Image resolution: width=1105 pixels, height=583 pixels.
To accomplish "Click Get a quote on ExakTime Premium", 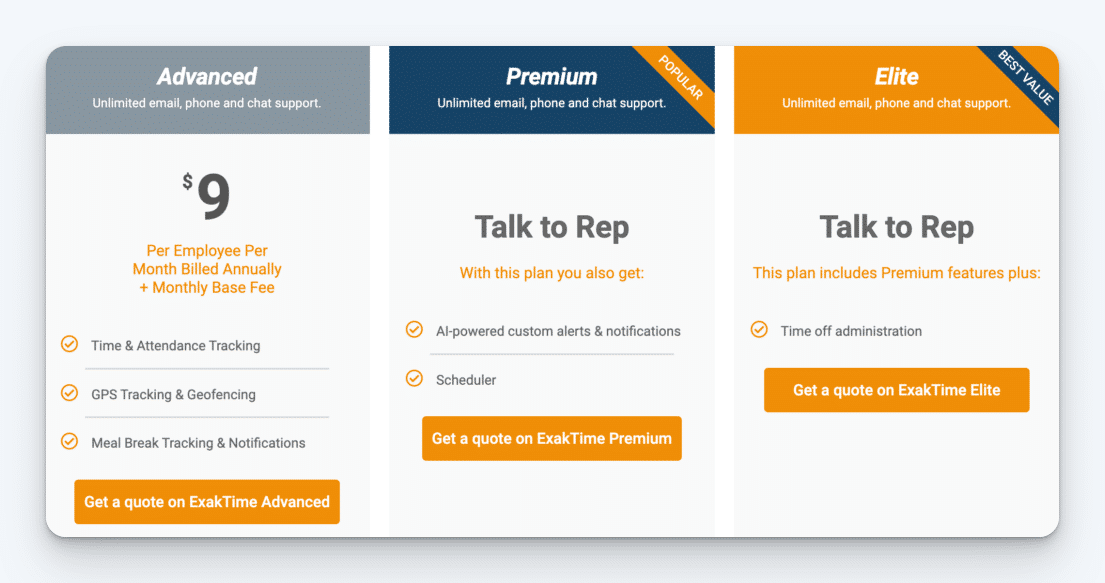I will tap(551, 438).
